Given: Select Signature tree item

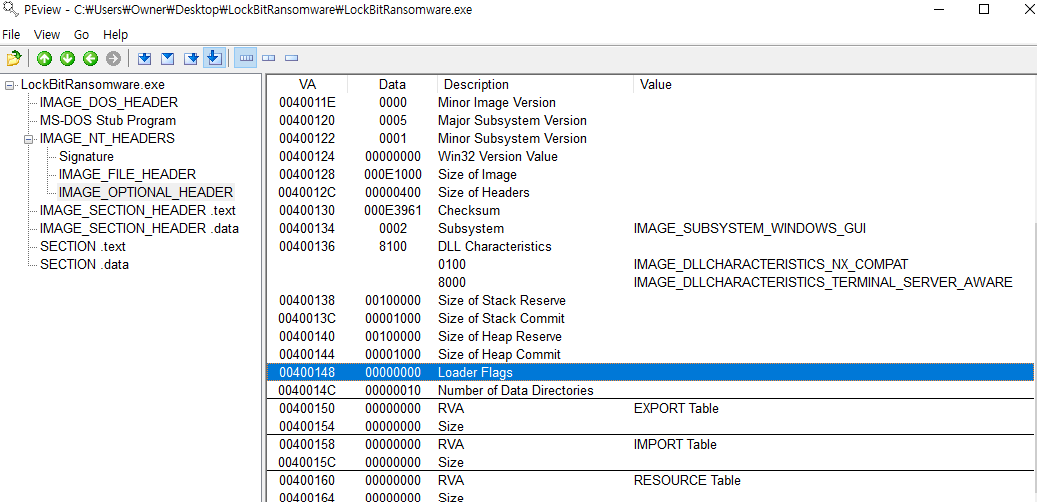Looking at the screenshot, I should point(86,157).
